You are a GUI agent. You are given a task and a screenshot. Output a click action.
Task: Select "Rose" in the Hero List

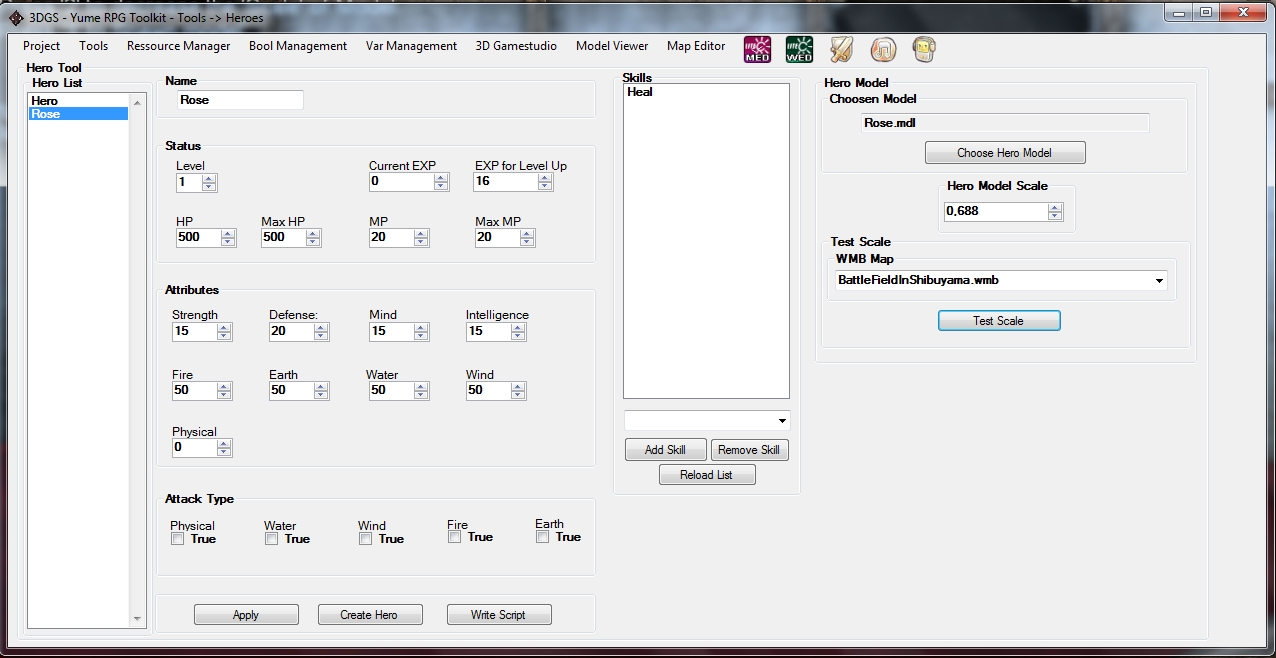point(79,114)
